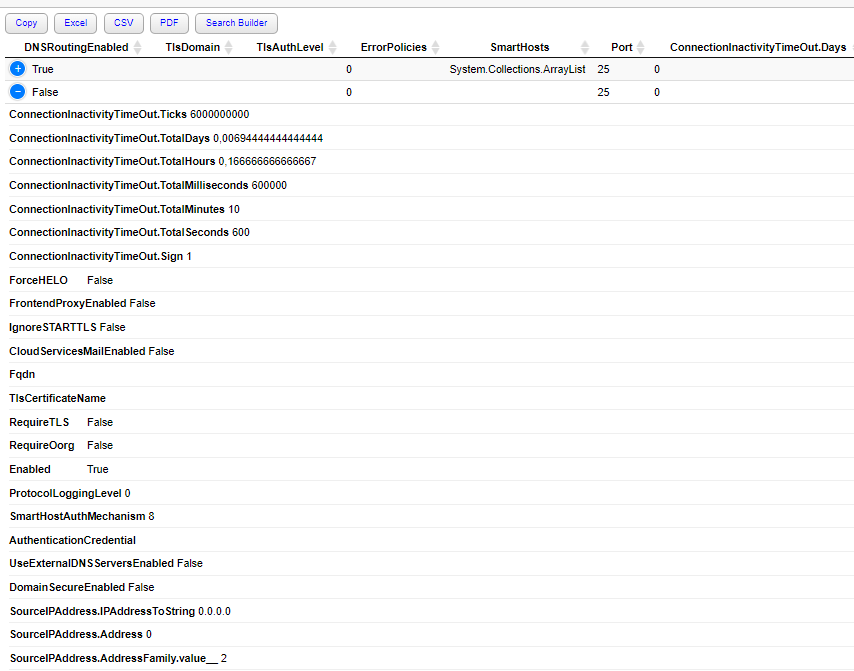Click IgnoreSTARTTLS False row

429,327
